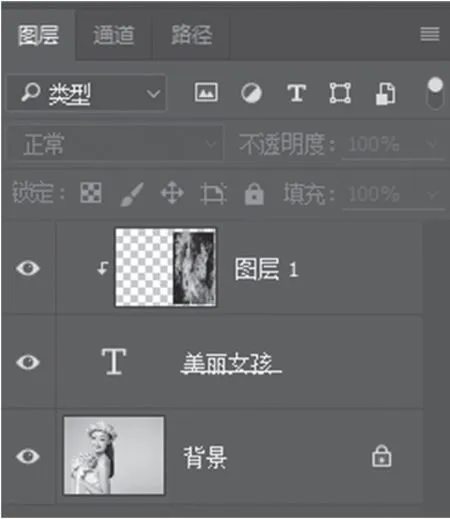Click the smart object filter icon
Image resolution: width=450 pixels, height=519 pixels.
[x=386, y=94]
